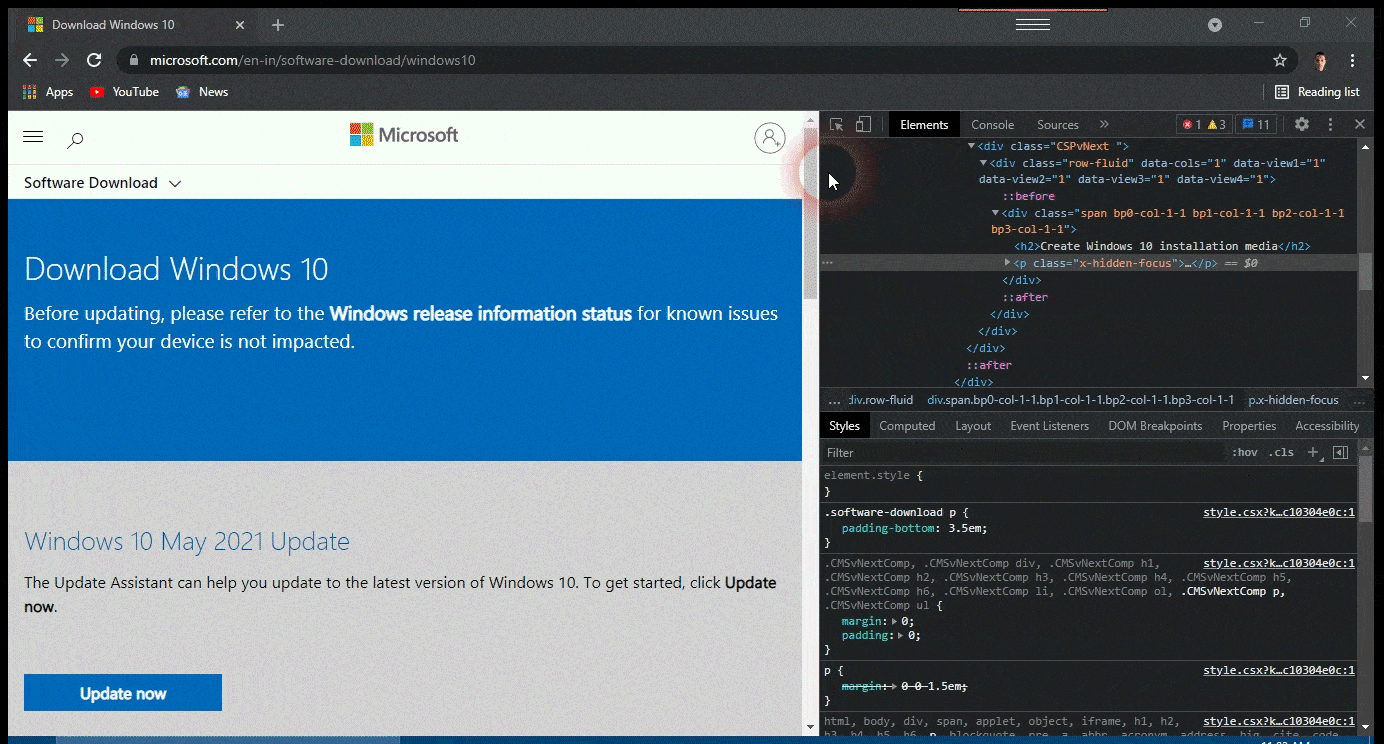Expand the p class x-hidden-focus node
Viewport: 1384px width, 744px height.
(1007, 263)
